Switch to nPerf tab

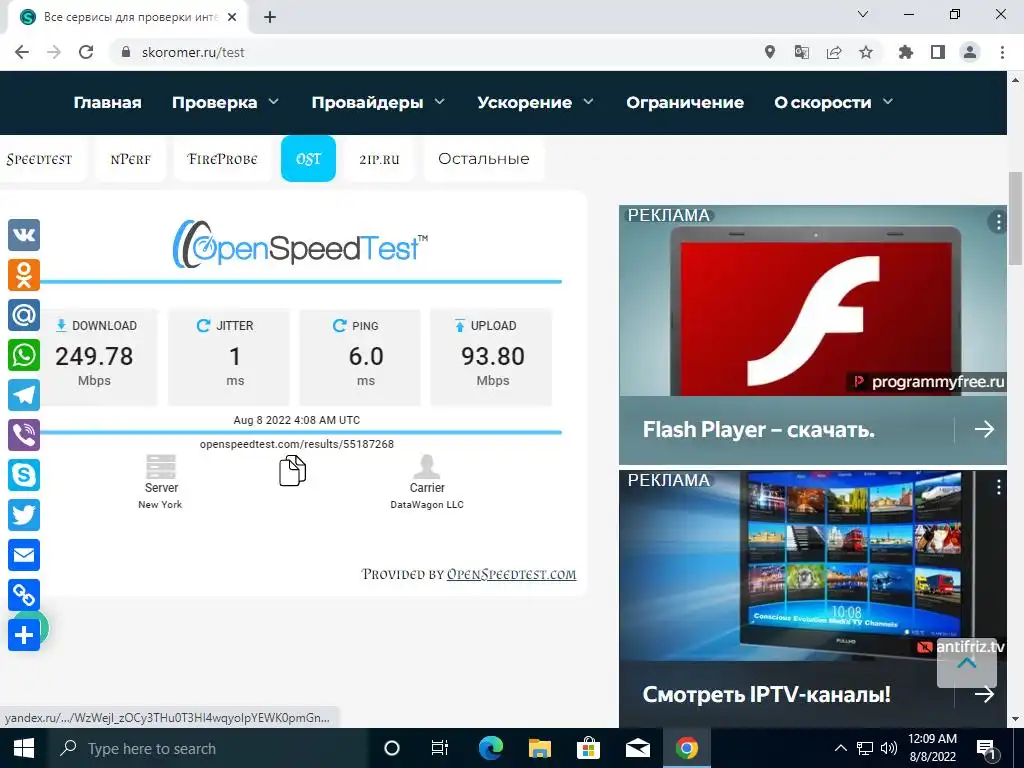coord(131,159)
